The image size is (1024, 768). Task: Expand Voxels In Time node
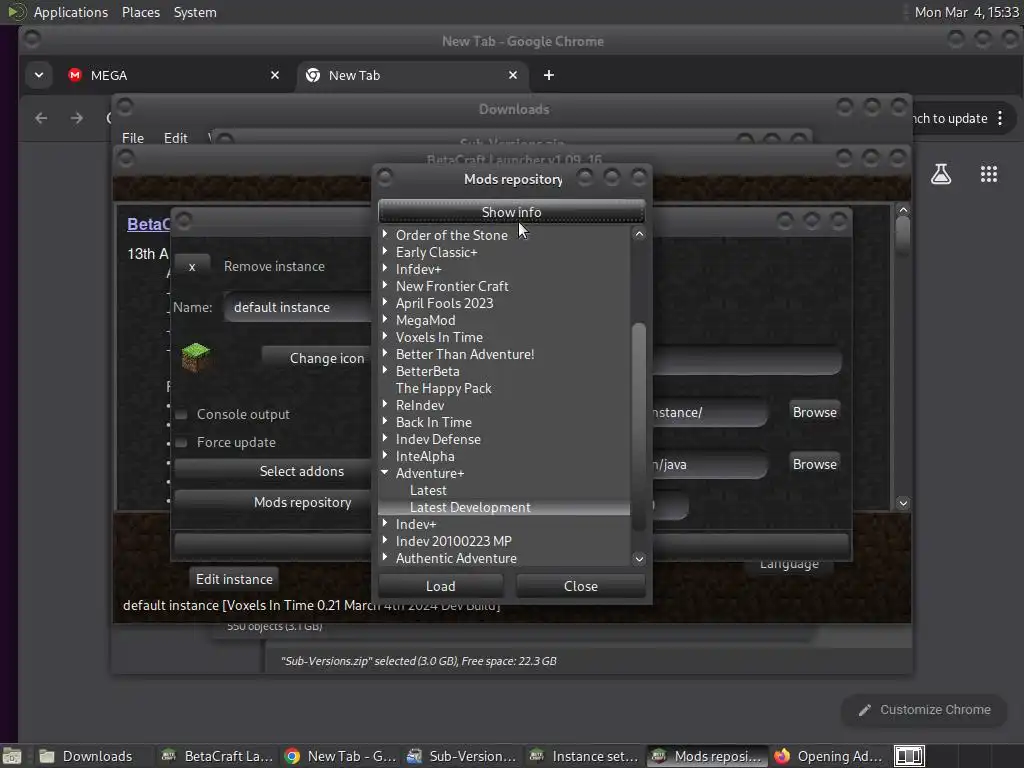point(385,336)
